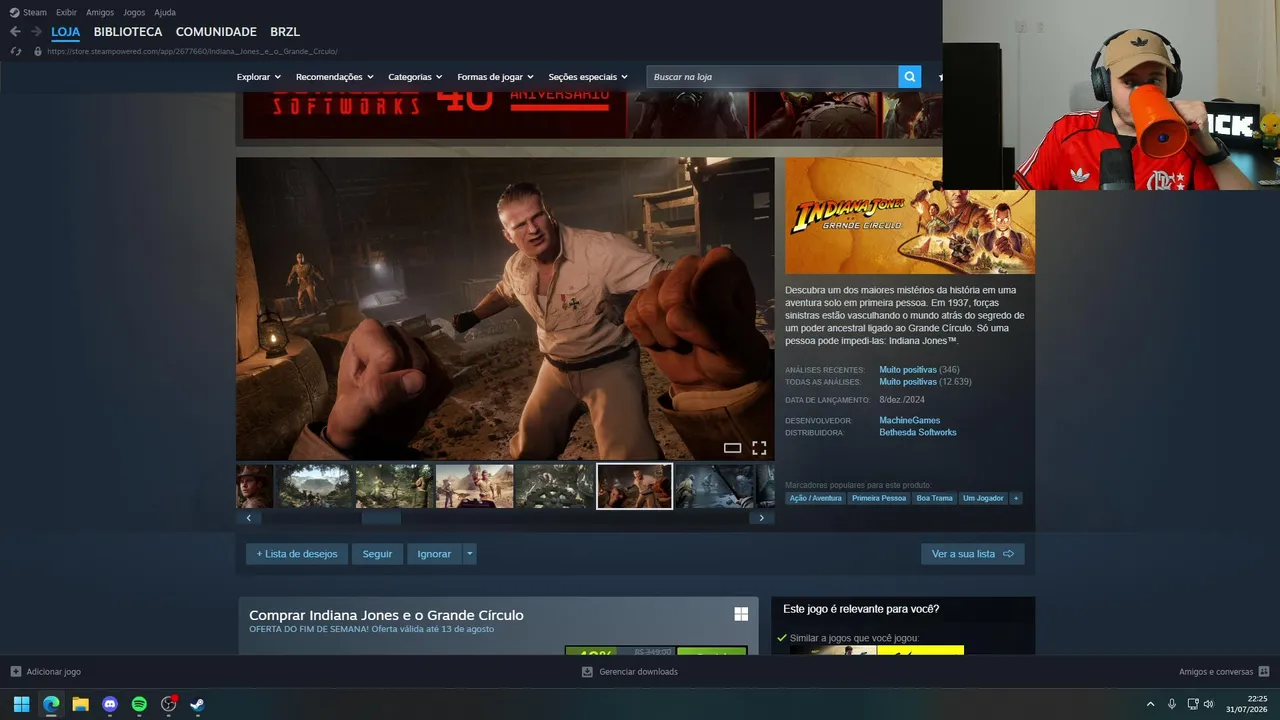The image size is (1280, 720).
Task: Open the Exibir menu
Action: pos(66,12)
